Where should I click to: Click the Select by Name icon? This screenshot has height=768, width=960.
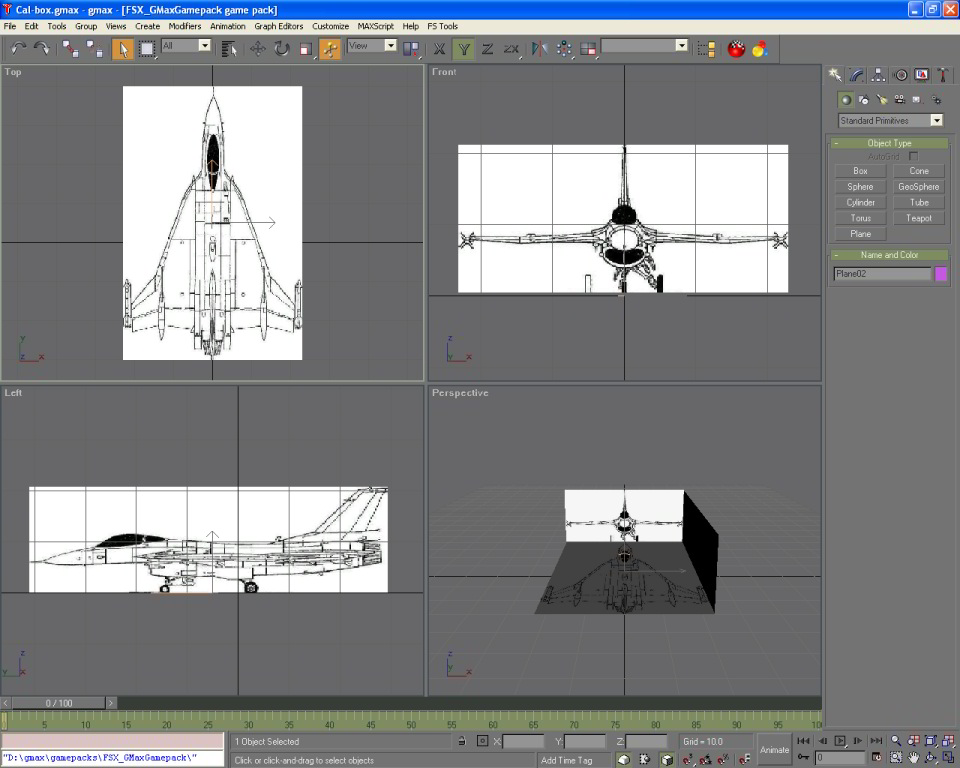click(x=229, y=48)
